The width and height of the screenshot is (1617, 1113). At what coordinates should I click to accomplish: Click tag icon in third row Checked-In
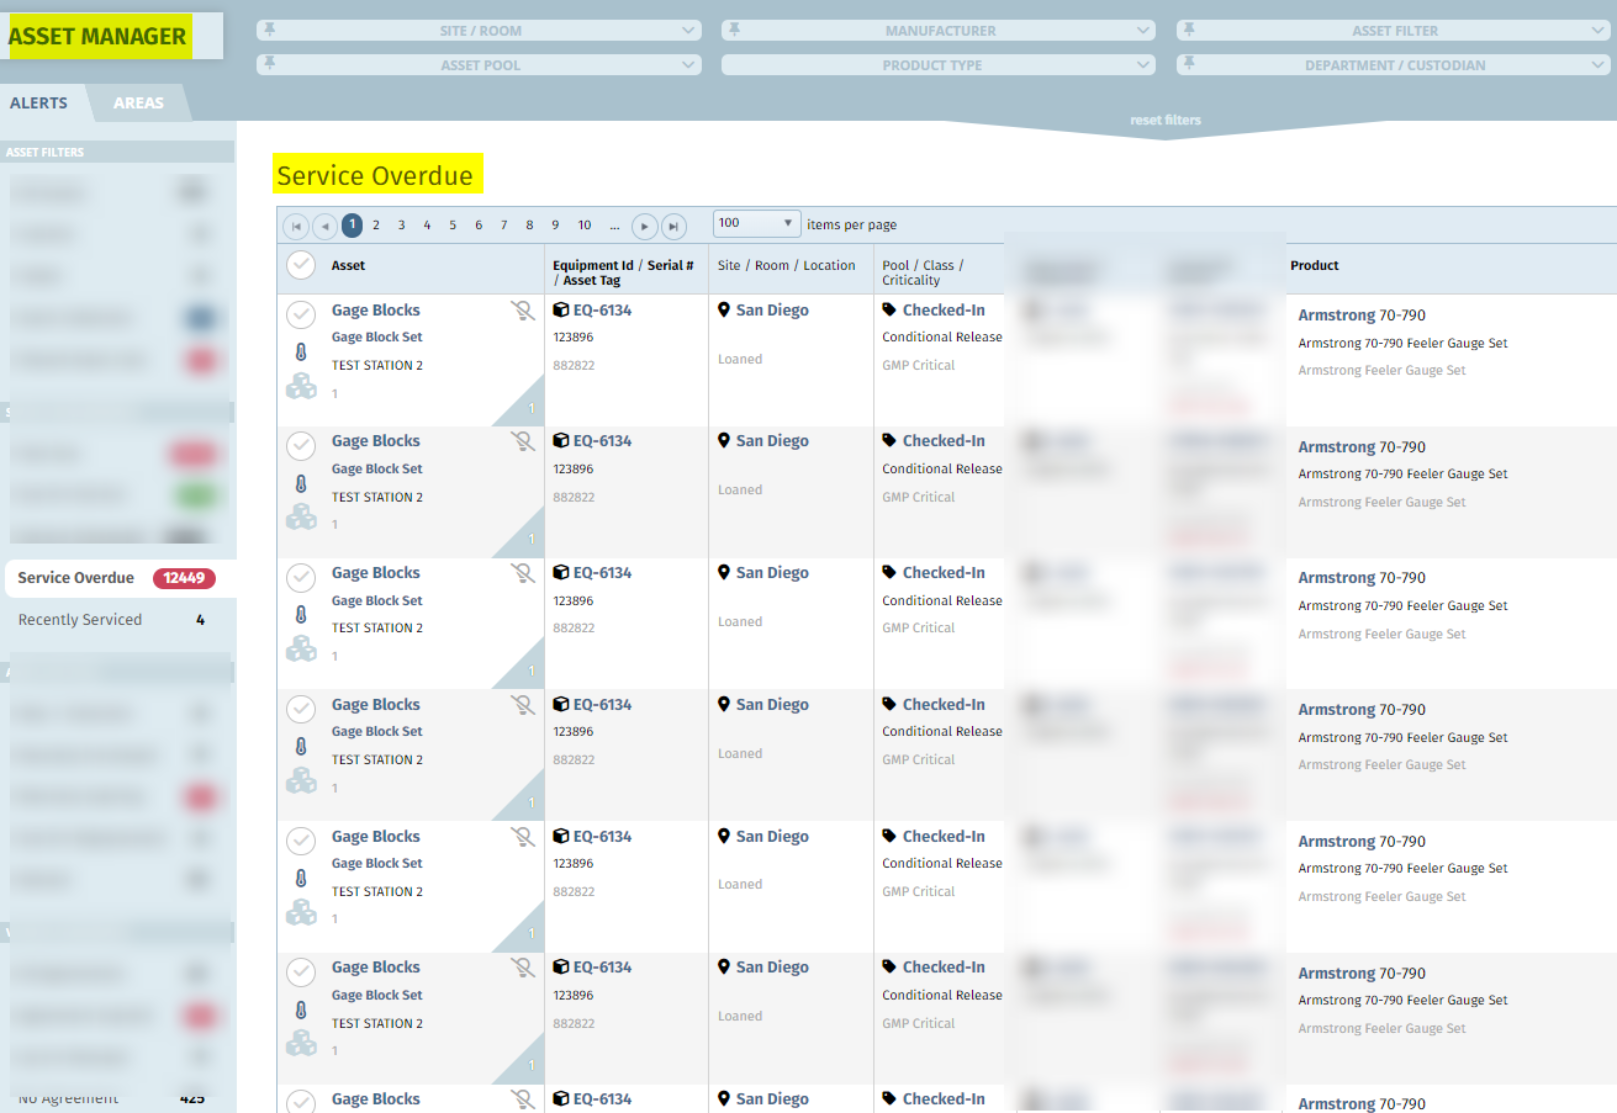[889, 573]
